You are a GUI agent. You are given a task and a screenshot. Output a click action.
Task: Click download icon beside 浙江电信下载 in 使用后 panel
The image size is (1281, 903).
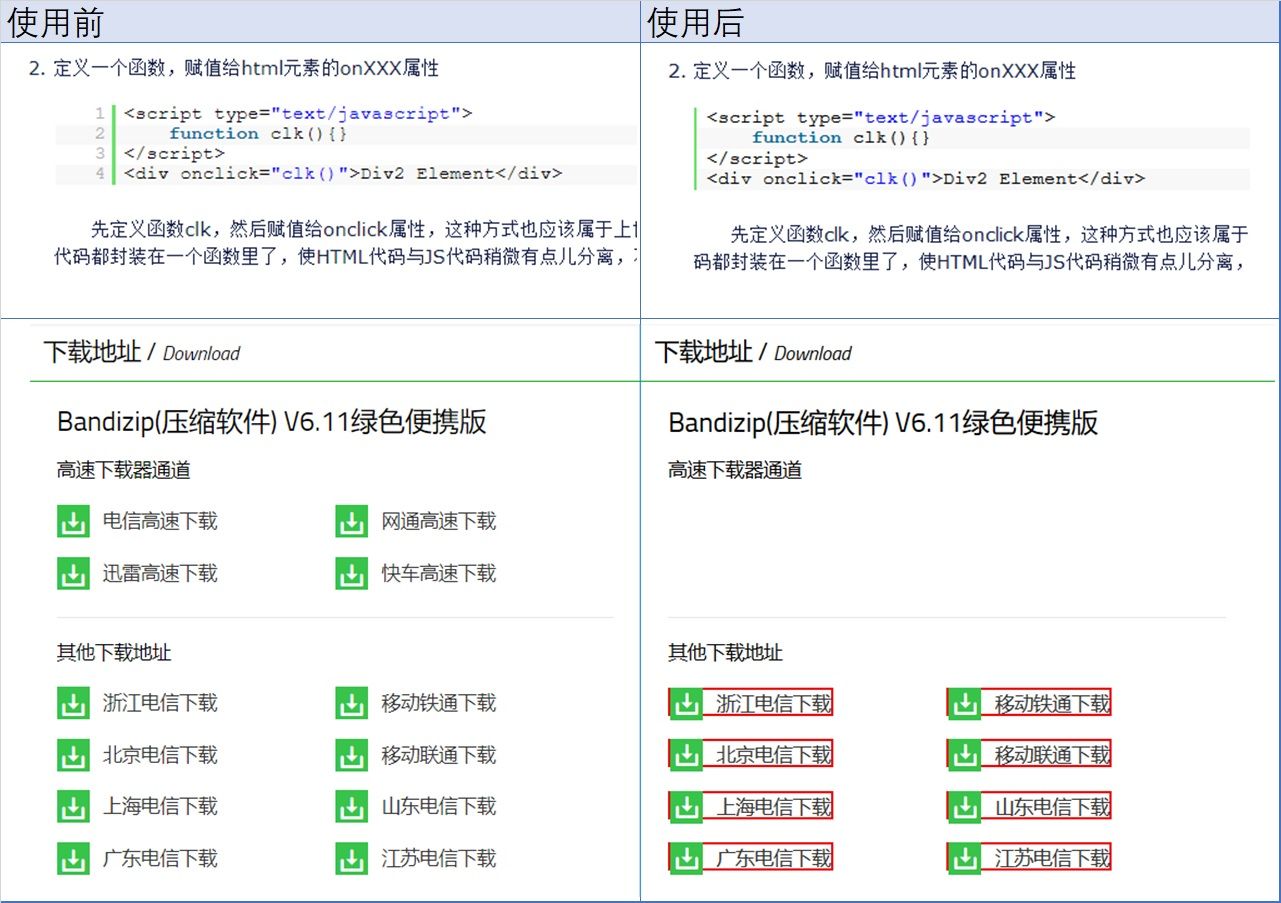(685, 704)
